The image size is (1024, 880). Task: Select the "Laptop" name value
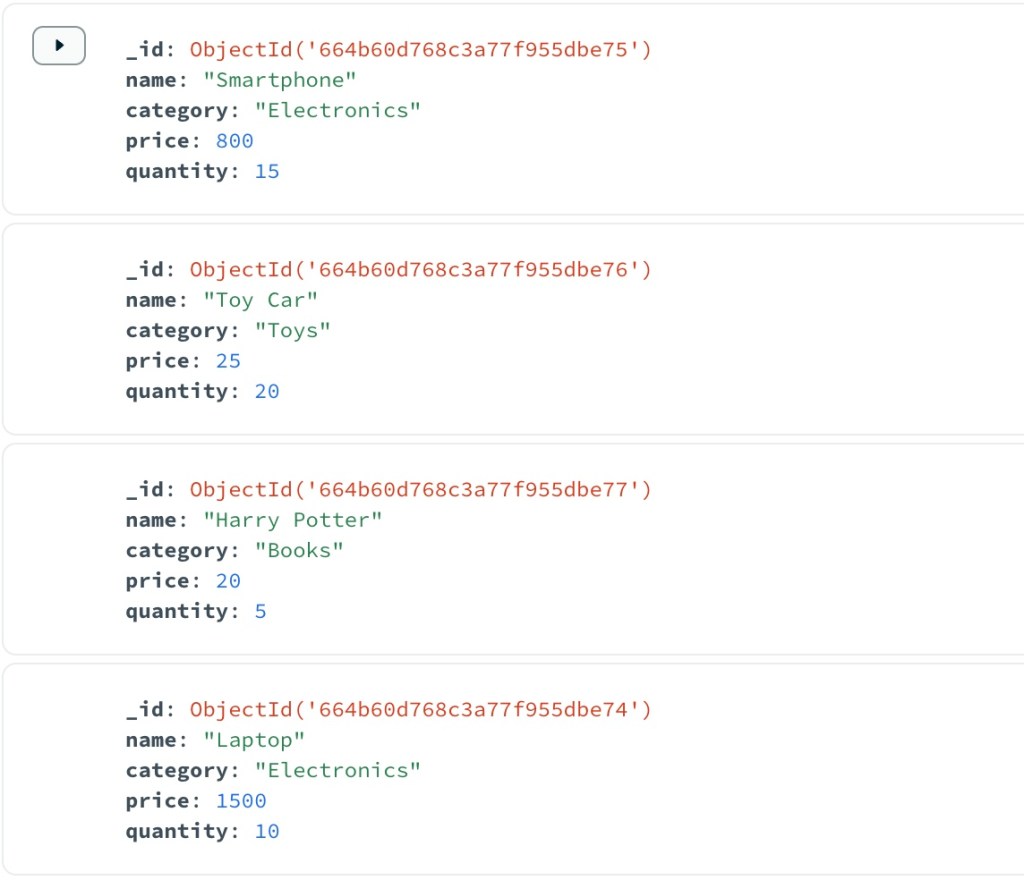254,740
